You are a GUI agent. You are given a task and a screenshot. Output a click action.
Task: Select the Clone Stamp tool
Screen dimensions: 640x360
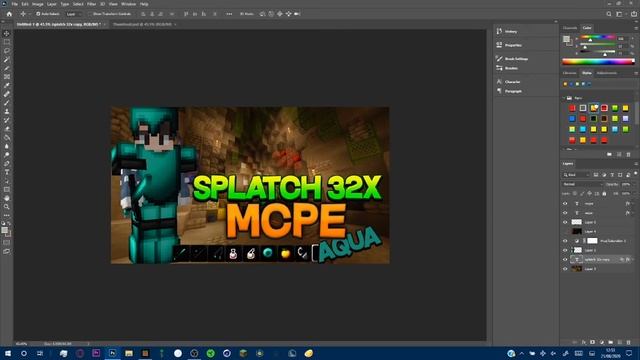click(7, 111)
